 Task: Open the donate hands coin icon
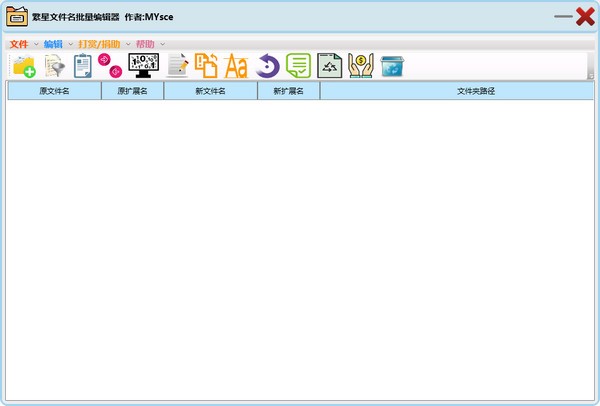tap(360, 65)
